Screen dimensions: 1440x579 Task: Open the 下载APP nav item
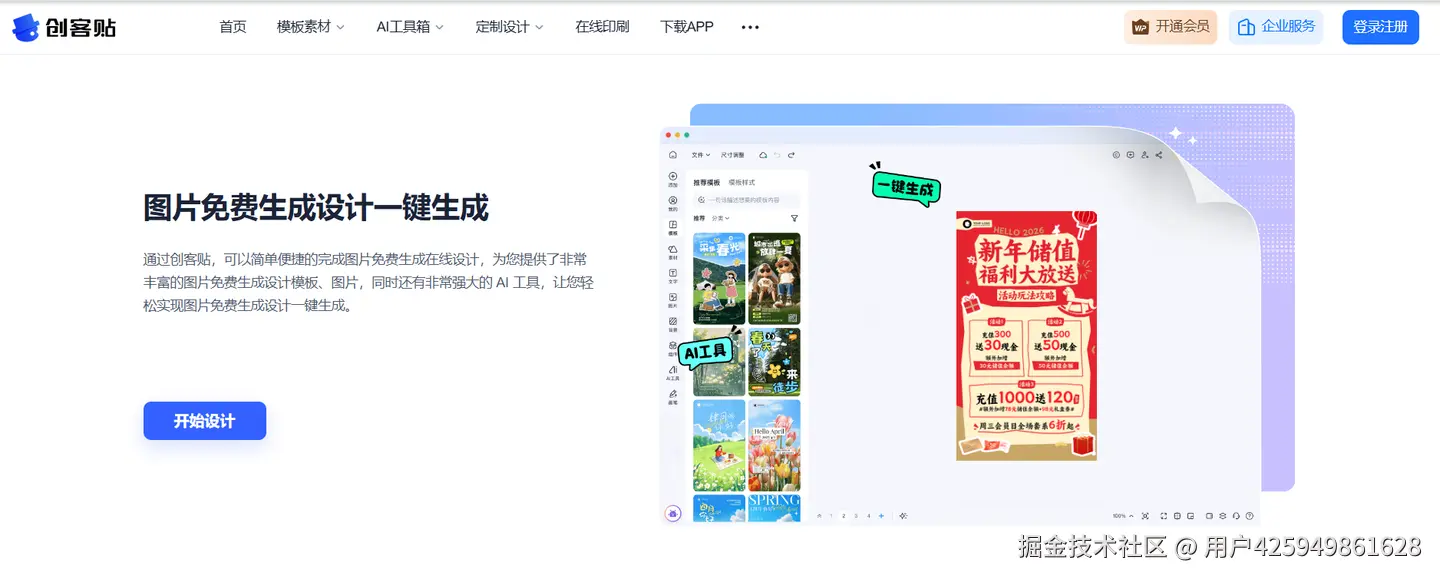pyautogui.click(x=687, y=27)
